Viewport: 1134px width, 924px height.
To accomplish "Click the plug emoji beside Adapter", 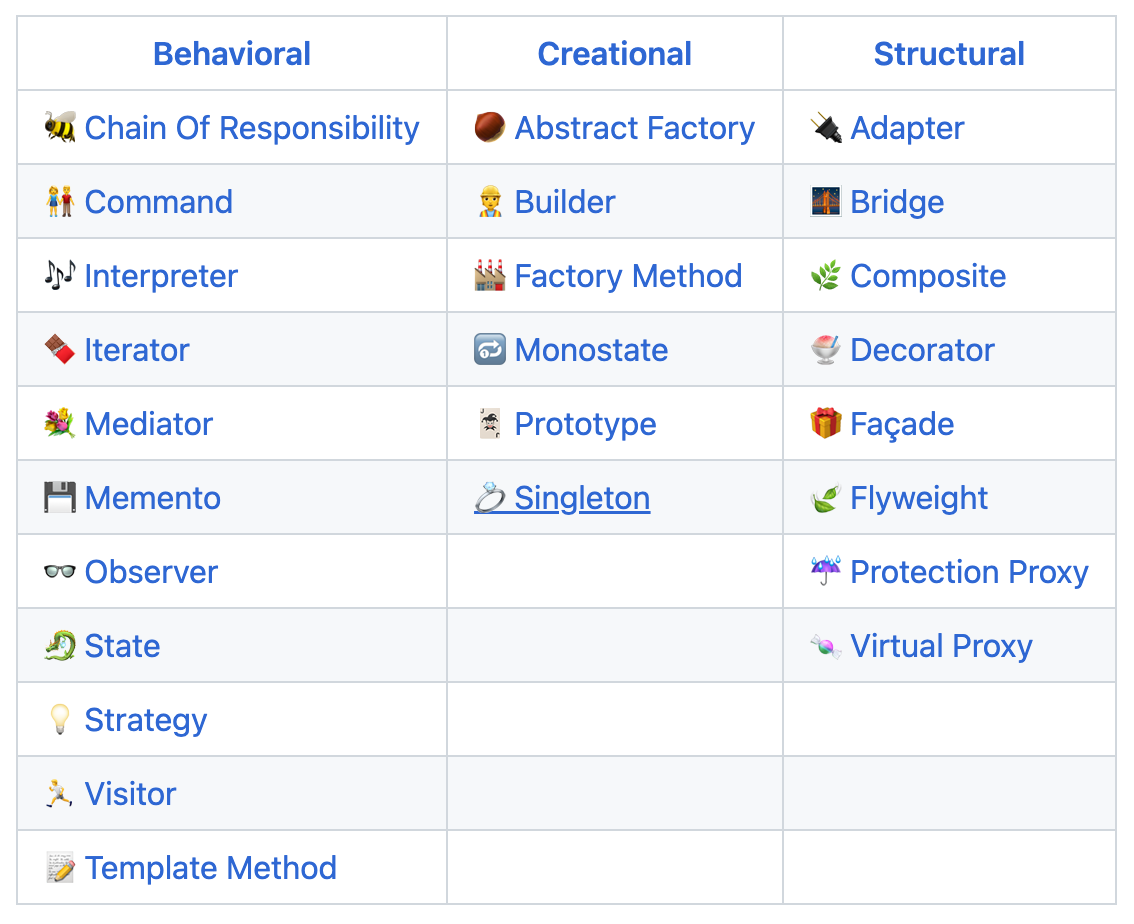I will tap(826, 127).
